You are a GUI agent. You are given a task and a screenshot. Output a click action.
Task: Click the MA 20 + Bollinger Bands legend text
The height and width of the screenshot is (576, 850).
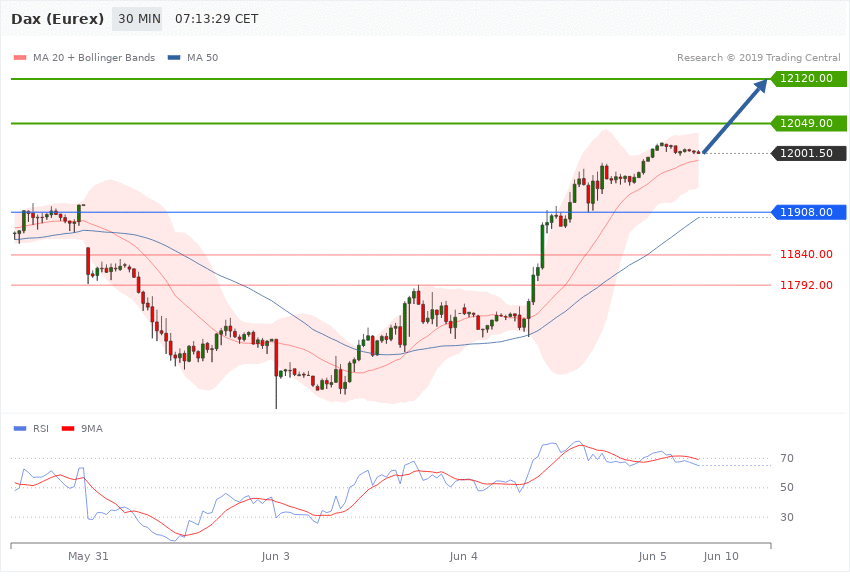tap(94, 57)
